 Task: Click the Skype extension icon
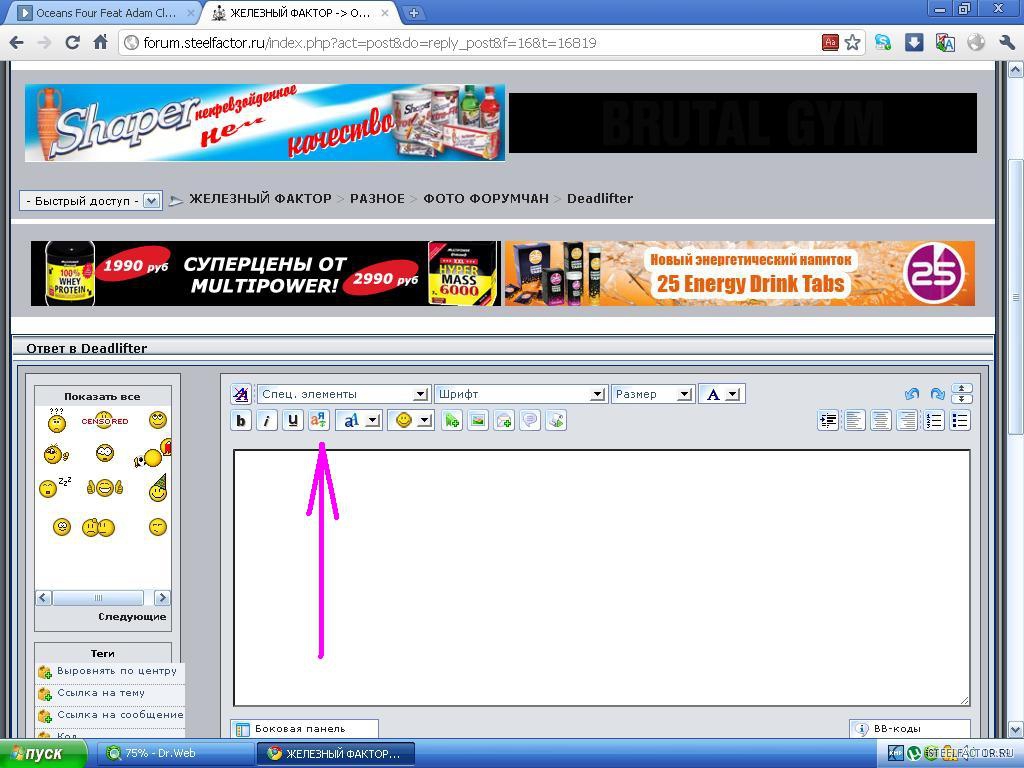(x=883, y=43)
